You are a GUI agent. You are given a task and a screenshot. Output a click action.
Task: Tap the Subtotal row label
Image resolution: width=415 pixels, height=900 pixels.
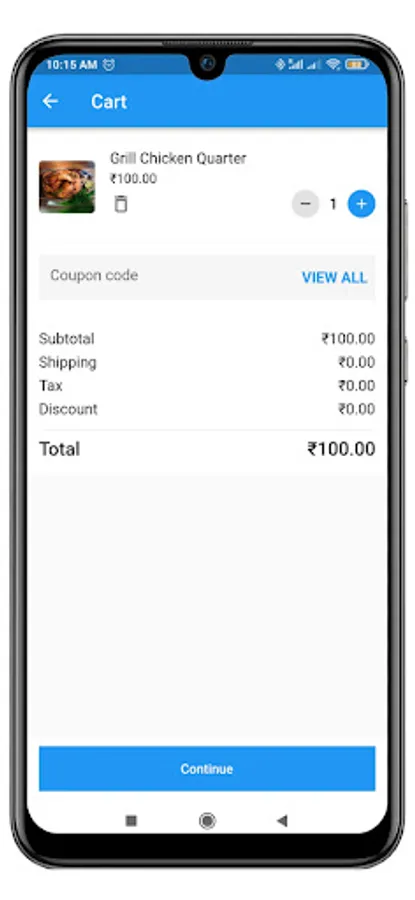(x=67, y=339)
